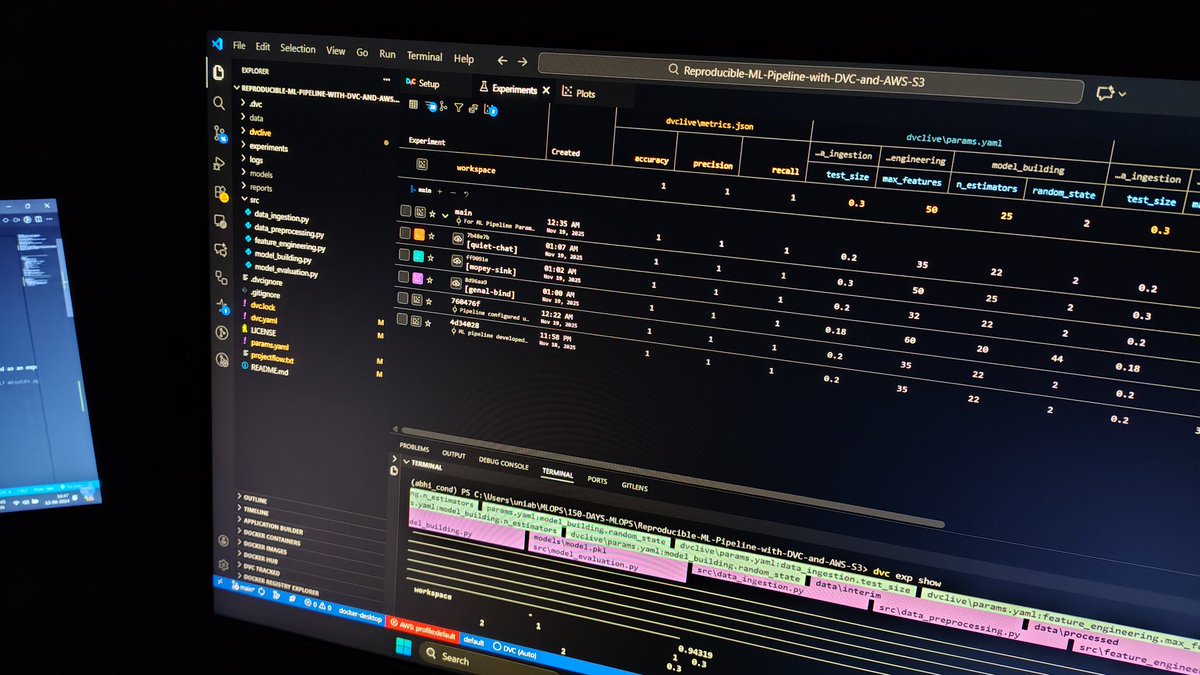This screenshot has height=675, width=1200.
Task: Open the Copilot chat icon in title bar
Action: click(1104, 92)
